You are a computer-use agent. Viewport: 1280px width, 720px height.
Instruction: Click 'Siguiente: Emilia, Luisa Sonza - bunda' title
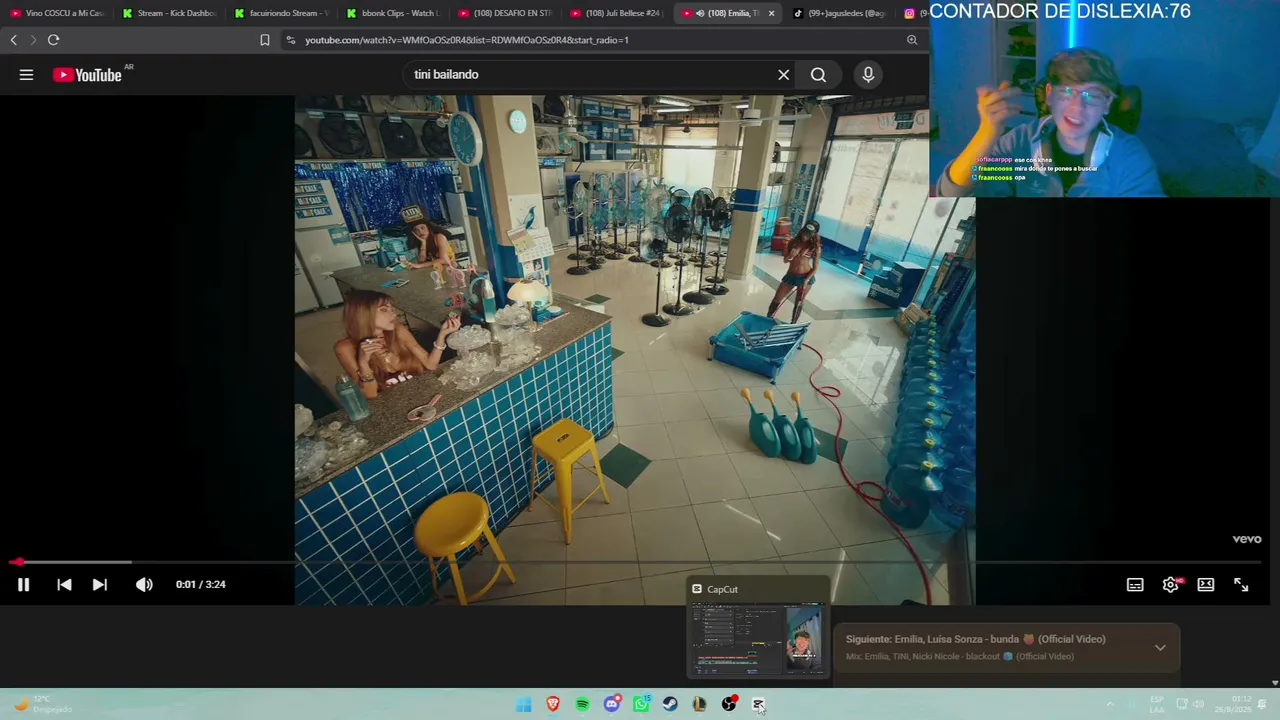click(x=975, y=639)
